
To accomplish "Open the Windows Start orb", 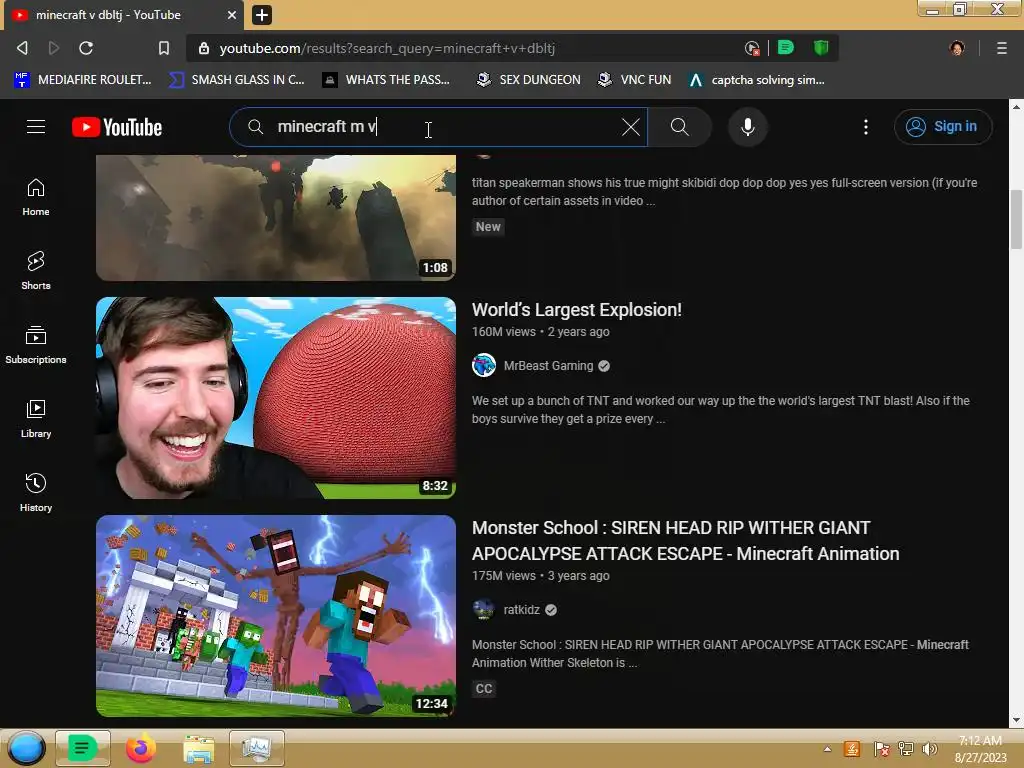I will click(x=26, y=748).
